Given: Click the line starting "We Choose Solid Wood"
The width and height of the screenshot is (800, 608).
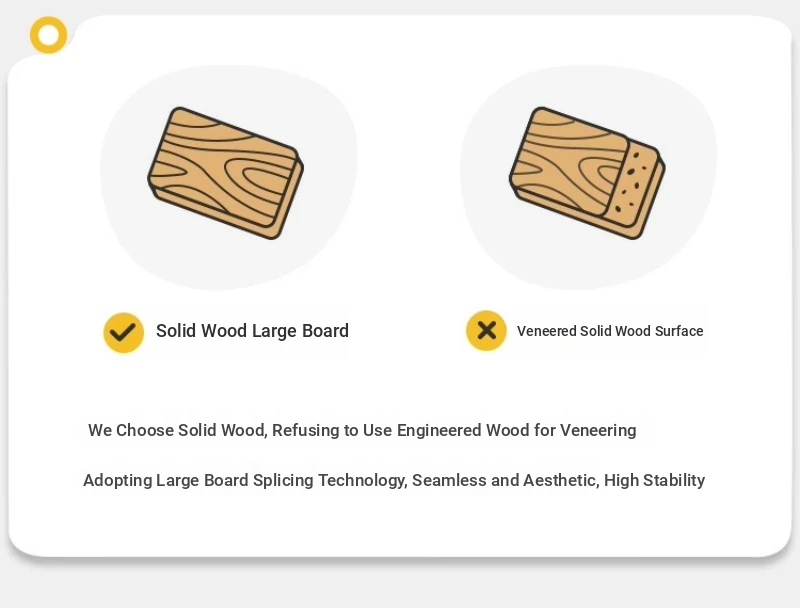Looking at the screenshot, I should click(362, 430).
